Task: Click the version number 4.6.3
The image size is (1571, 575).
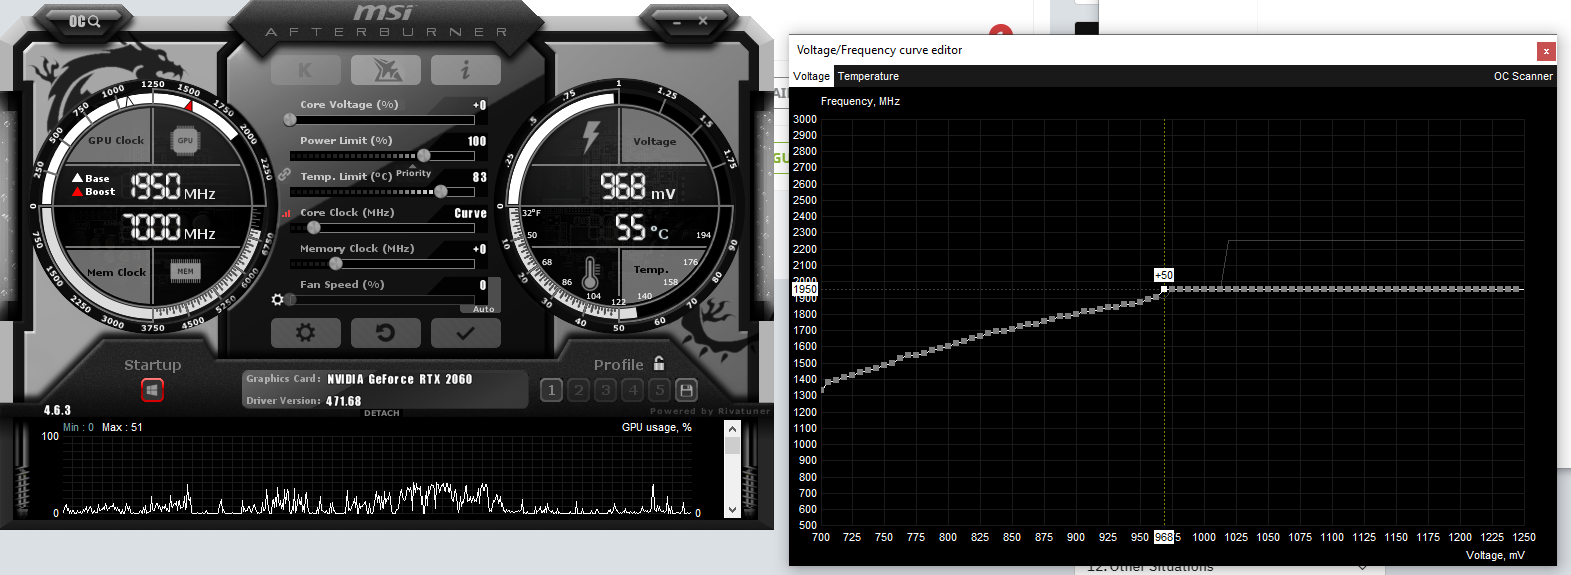Action: point(57,410)
